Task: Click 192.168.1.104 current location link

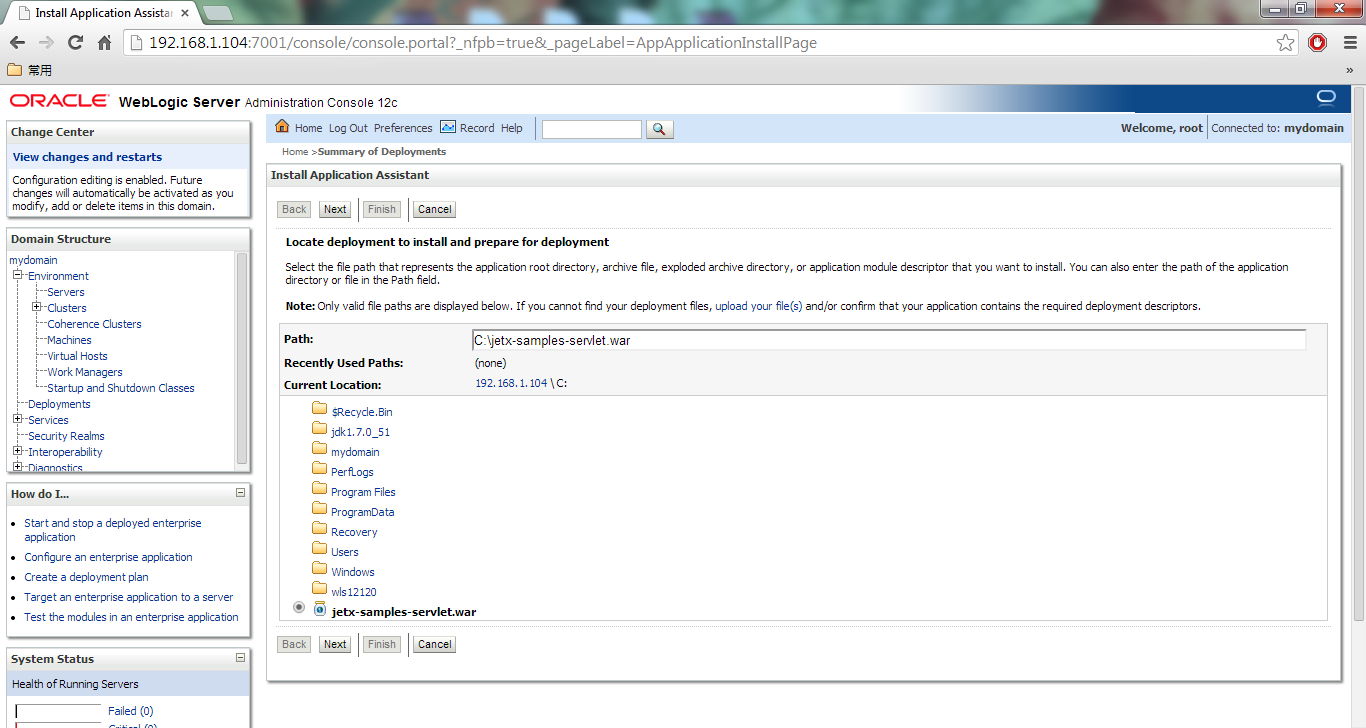Action: (x=511, y=384)
